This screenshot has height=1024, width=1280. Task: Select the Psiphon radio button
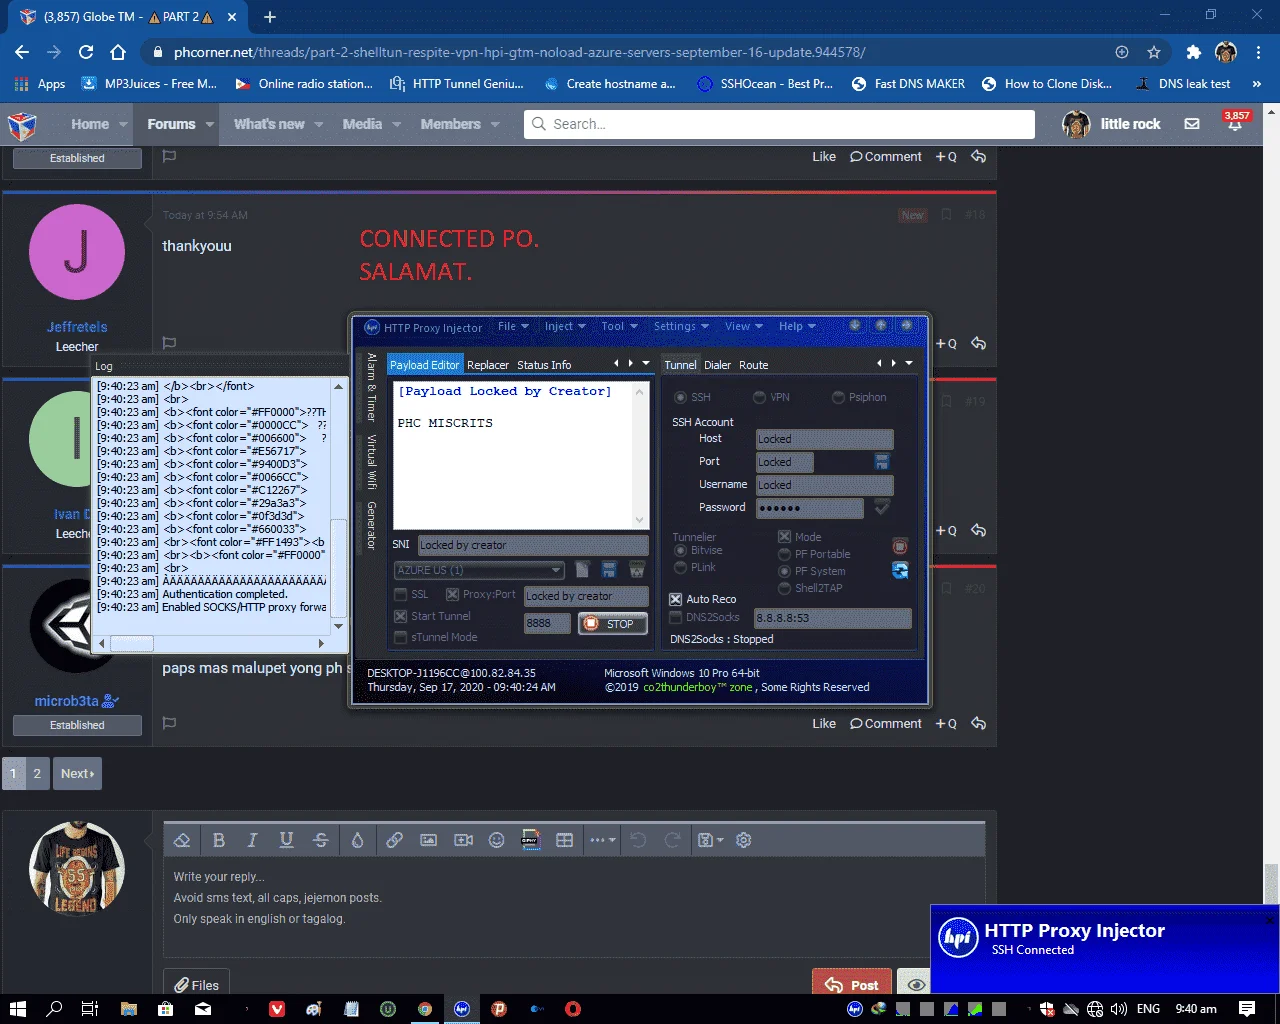[x=838, y=397]
